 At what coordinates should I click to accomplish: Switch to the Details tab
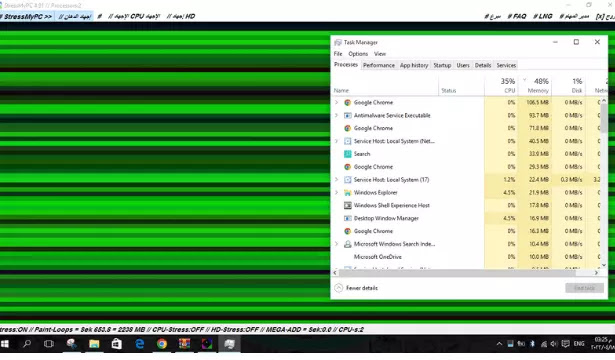[483, 65]
